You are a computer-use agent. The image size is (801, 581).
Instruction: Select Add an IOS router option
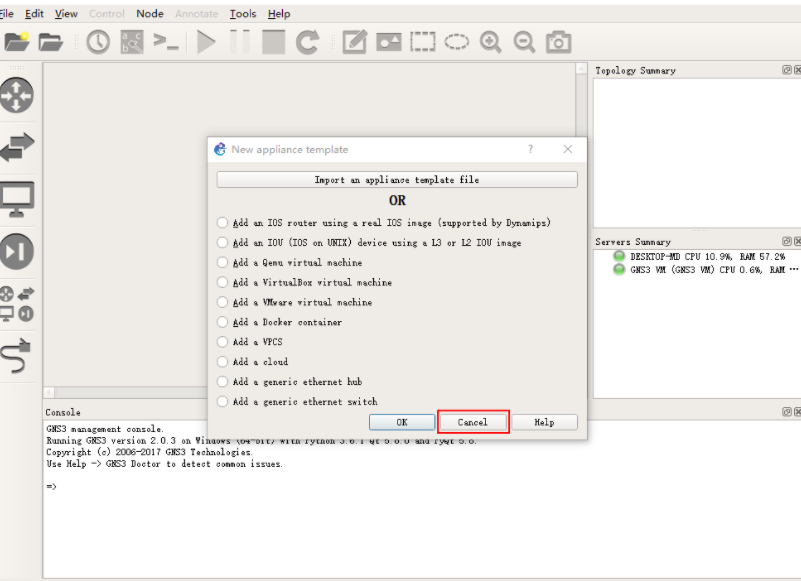[221, 222]
